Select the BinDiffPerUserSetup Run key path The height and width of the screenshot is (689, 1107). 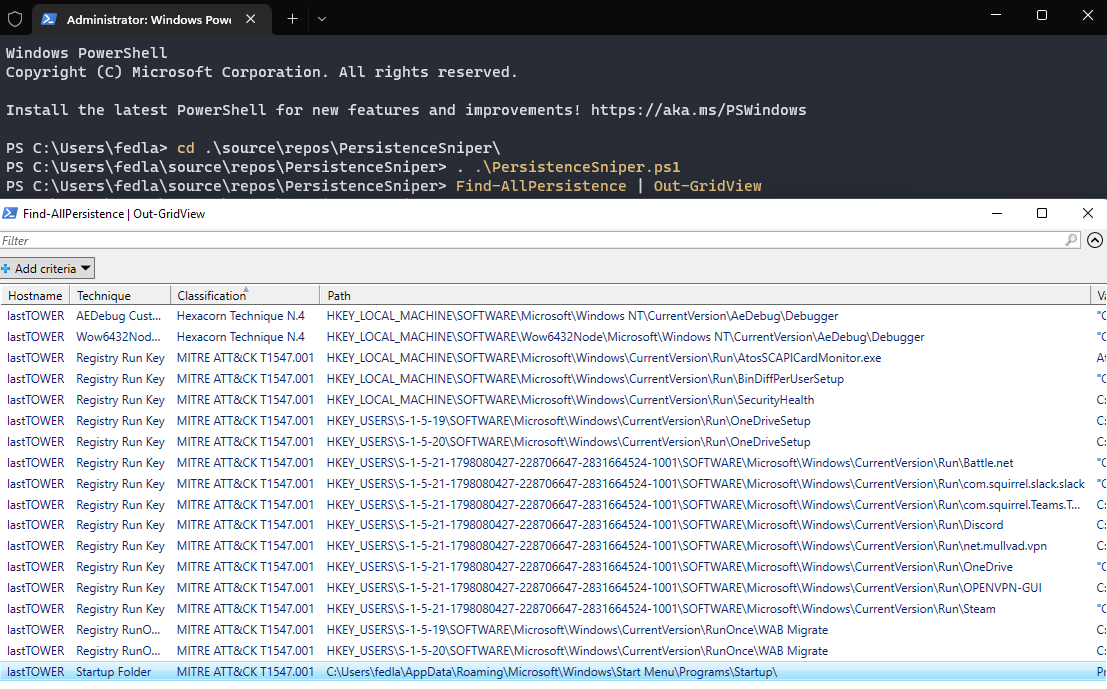pos(585,379)
